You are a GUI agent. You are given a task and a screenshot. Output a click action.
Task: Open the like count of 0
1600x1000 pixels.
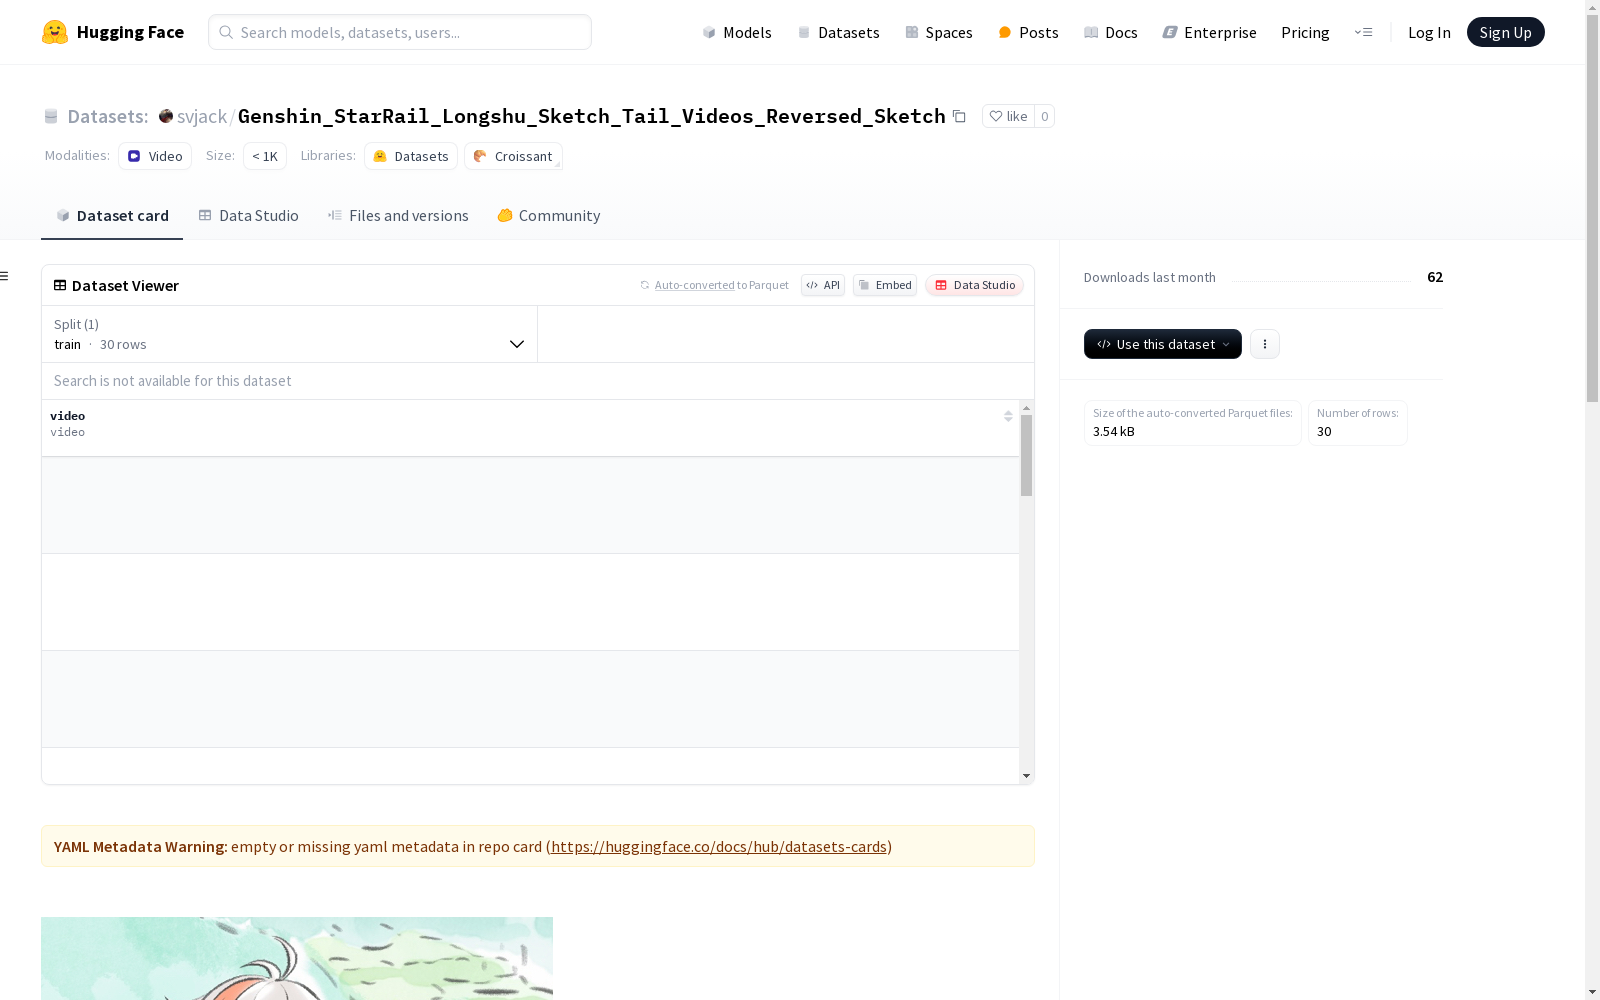[1044, 116]
